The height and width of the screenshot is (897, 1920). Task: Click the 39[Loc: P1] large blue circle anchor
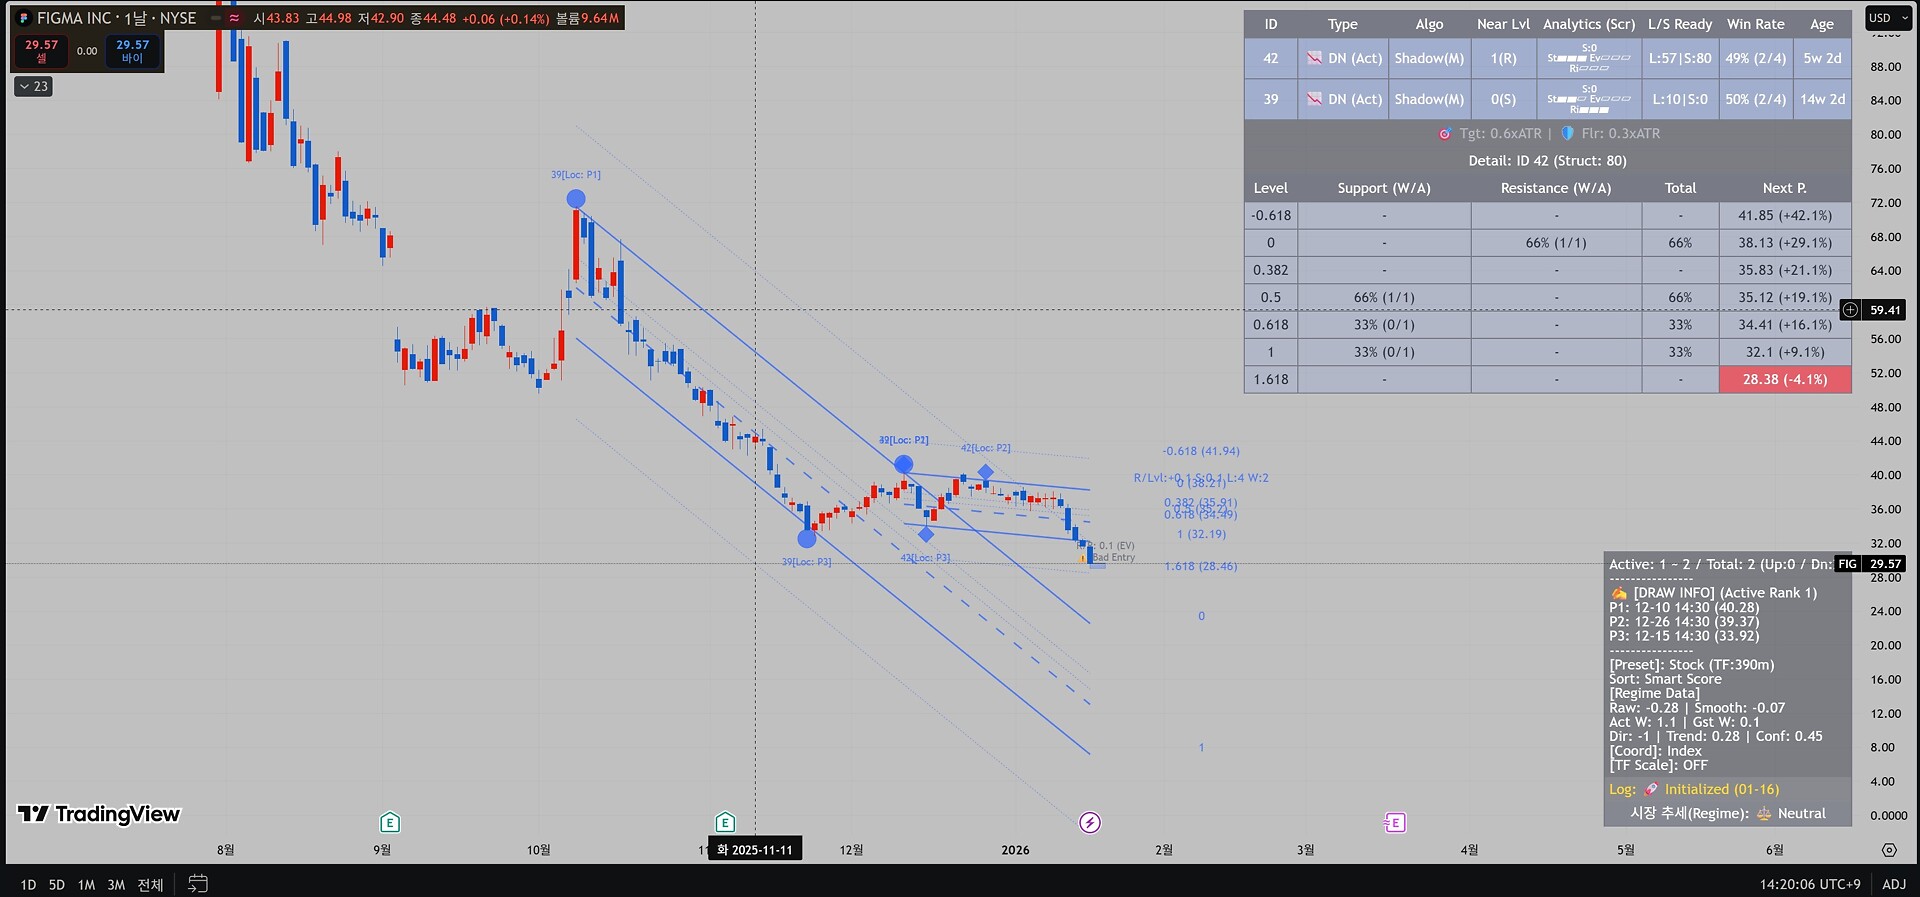pos(576,199)
